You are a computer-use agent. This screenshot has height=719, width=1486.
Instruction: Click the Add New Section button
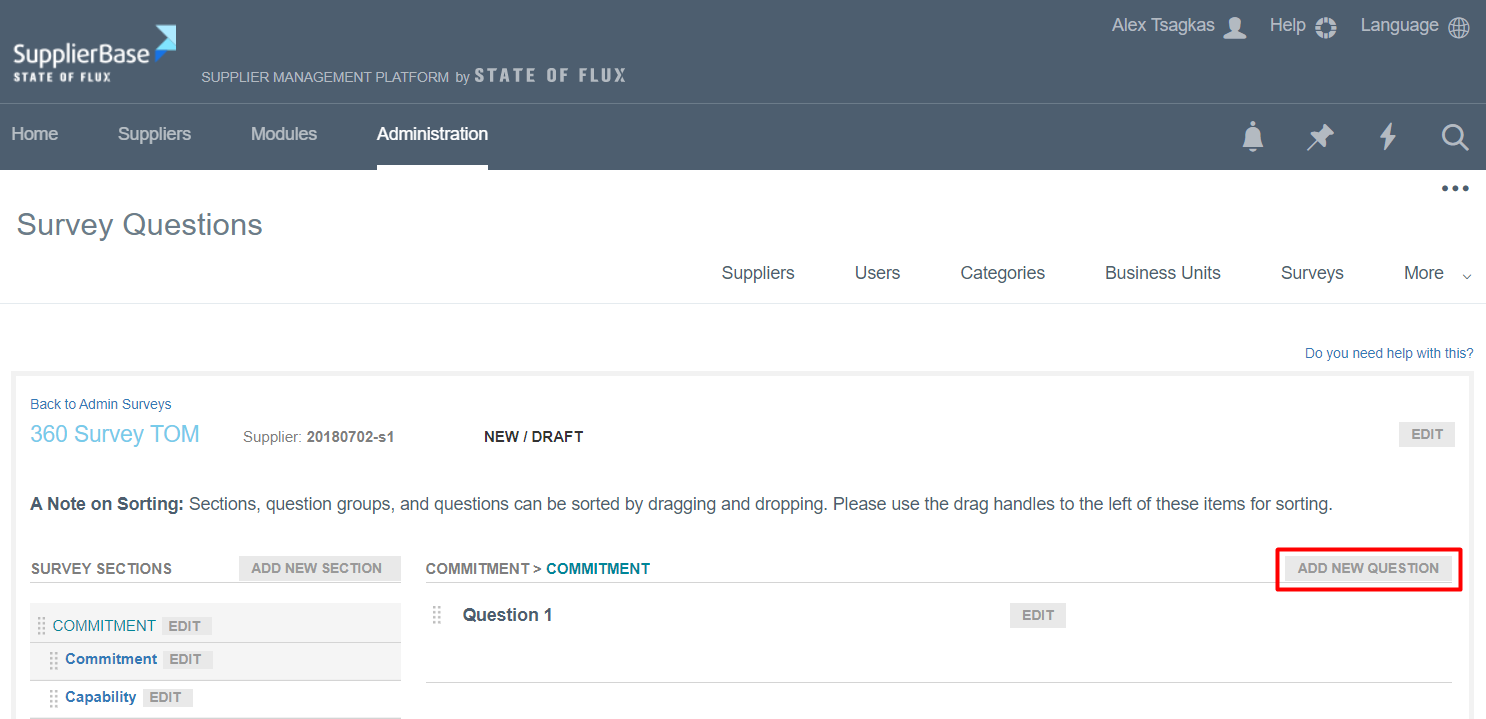tap(317, 568)
